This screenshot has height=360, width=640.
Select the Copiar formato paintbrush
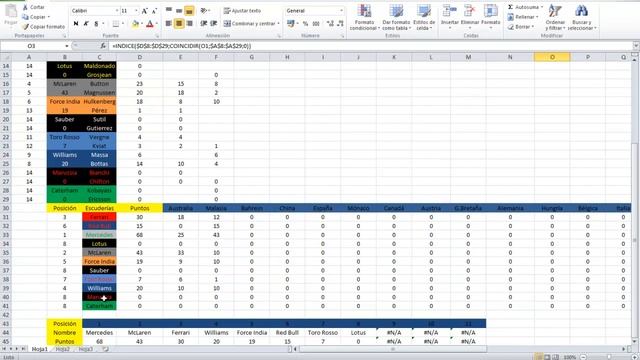[x=43, y=27]
